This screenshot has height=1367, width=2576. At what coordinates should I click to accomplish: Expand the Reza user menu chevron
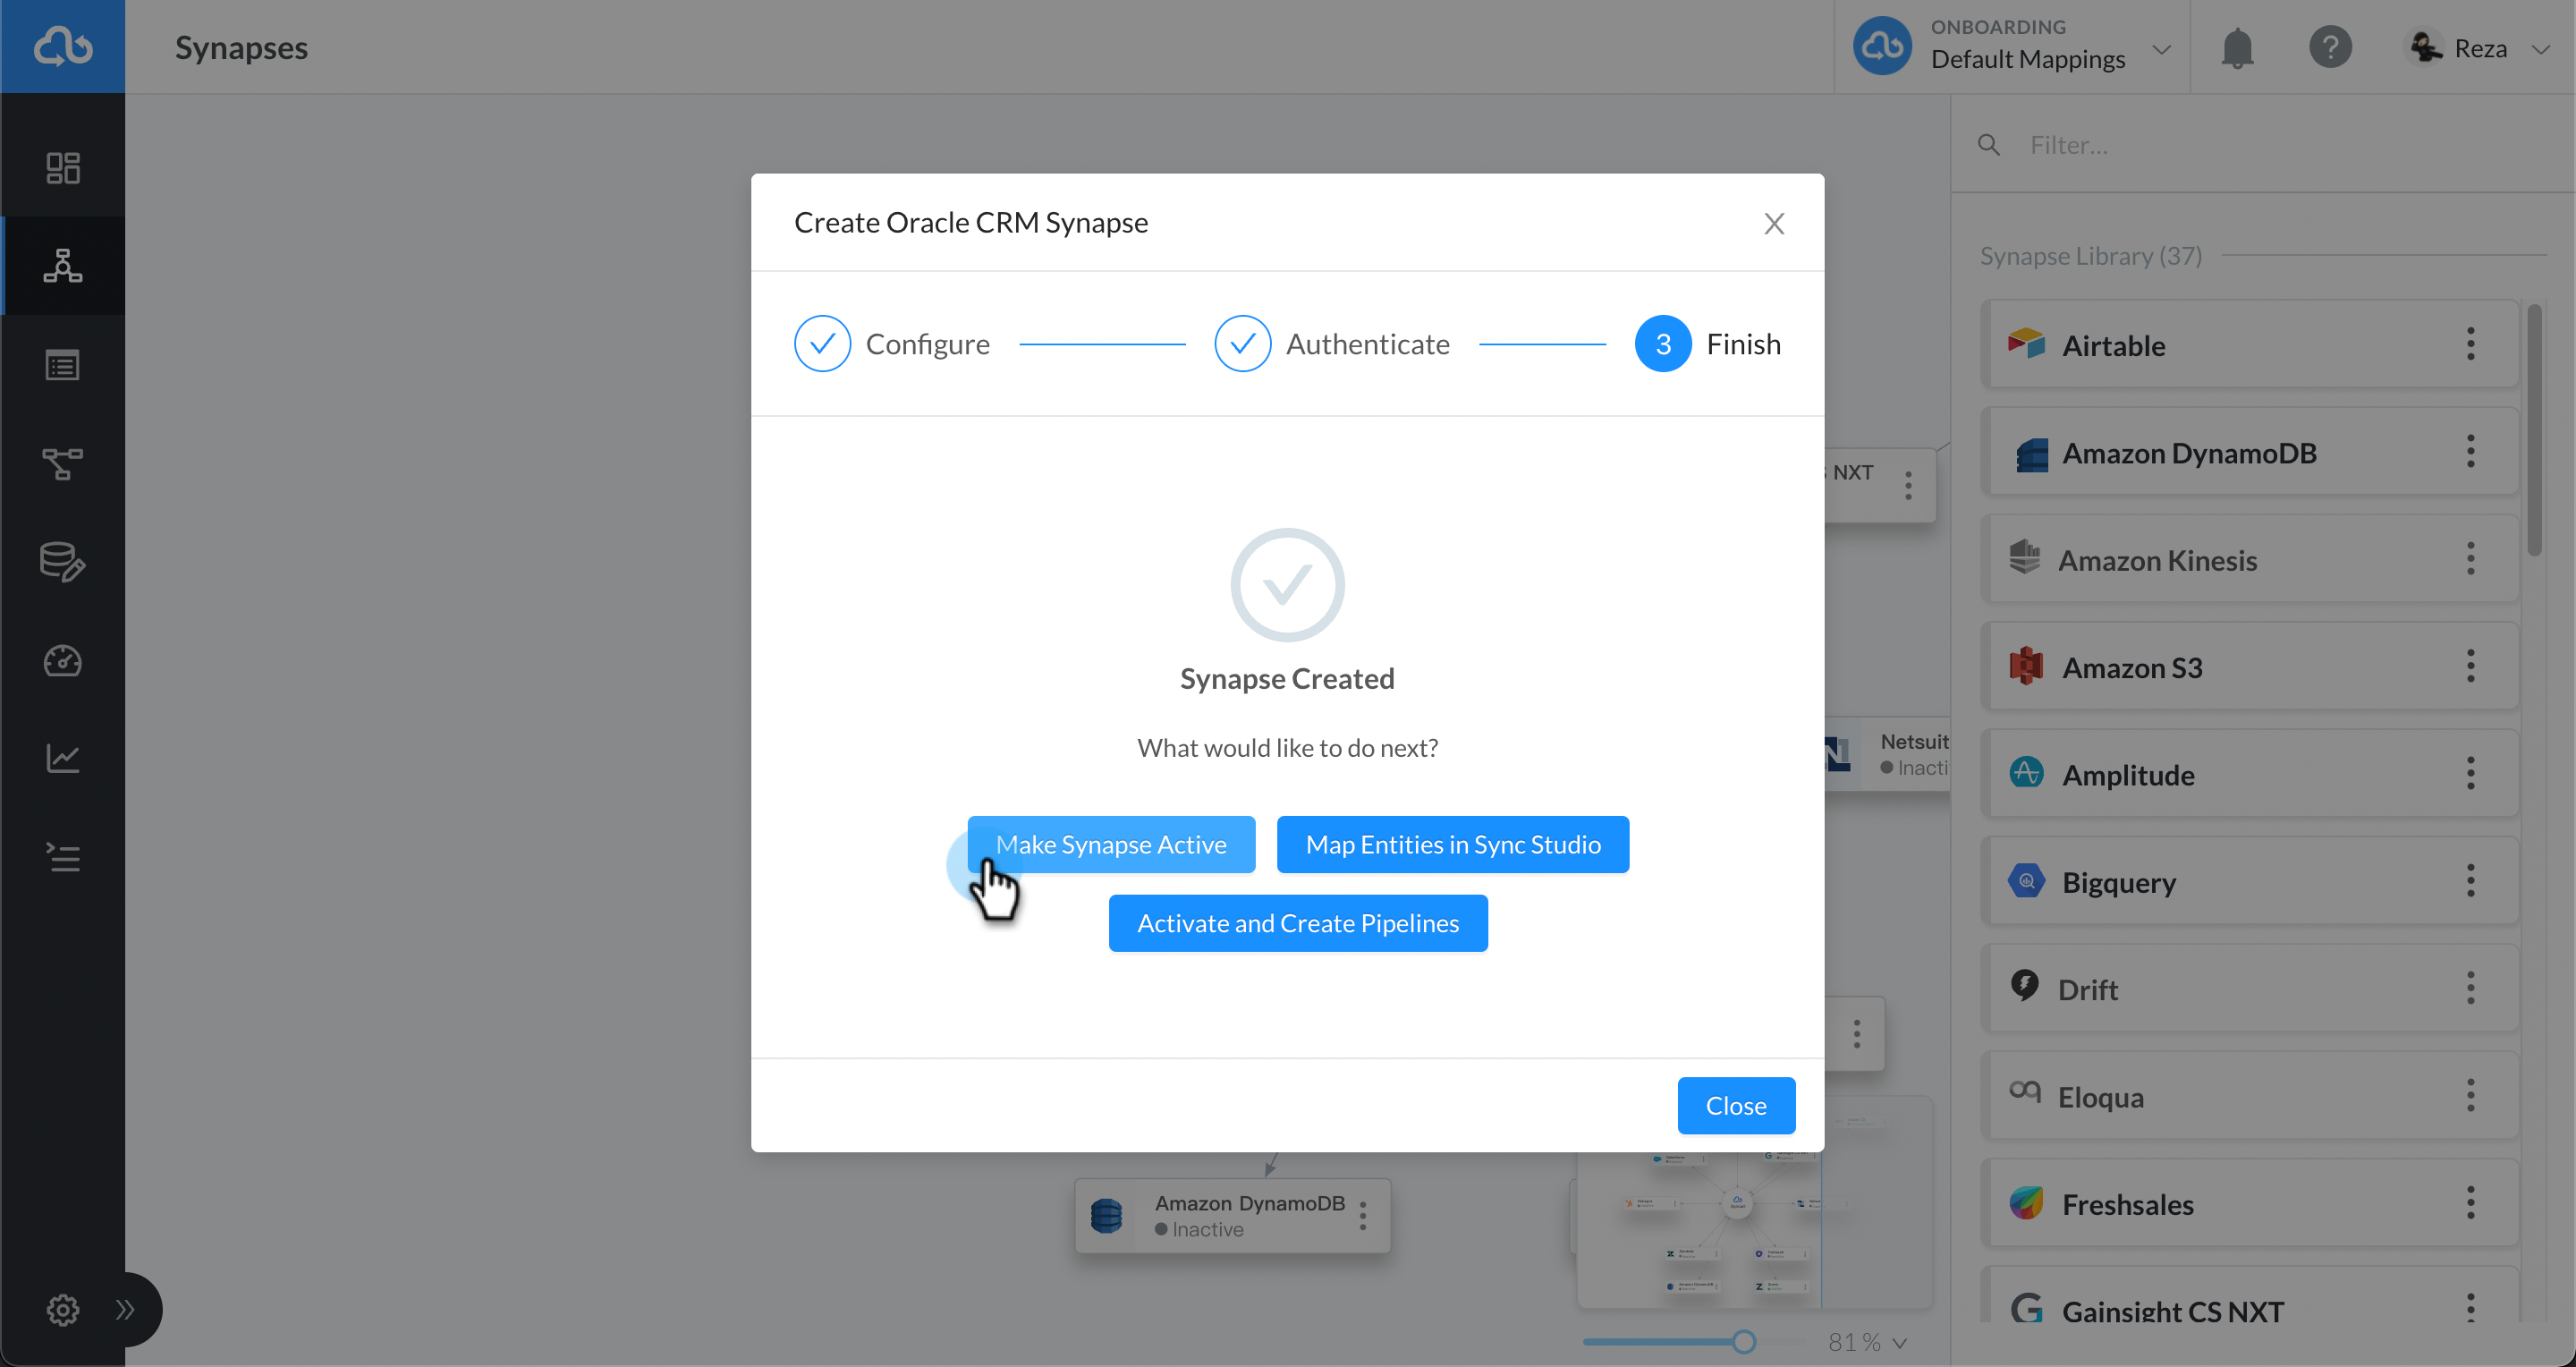pos(2540,49)
